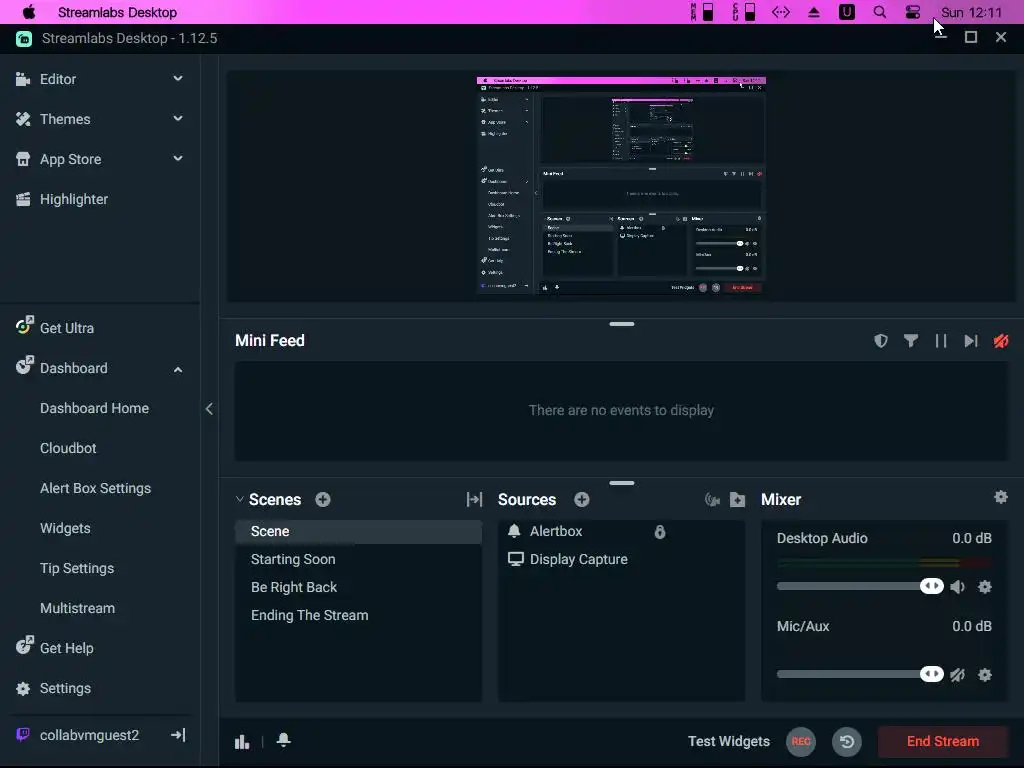Screen dimensions: 1024x768
Task: Open Tip Settings
Action: point(77,568)
